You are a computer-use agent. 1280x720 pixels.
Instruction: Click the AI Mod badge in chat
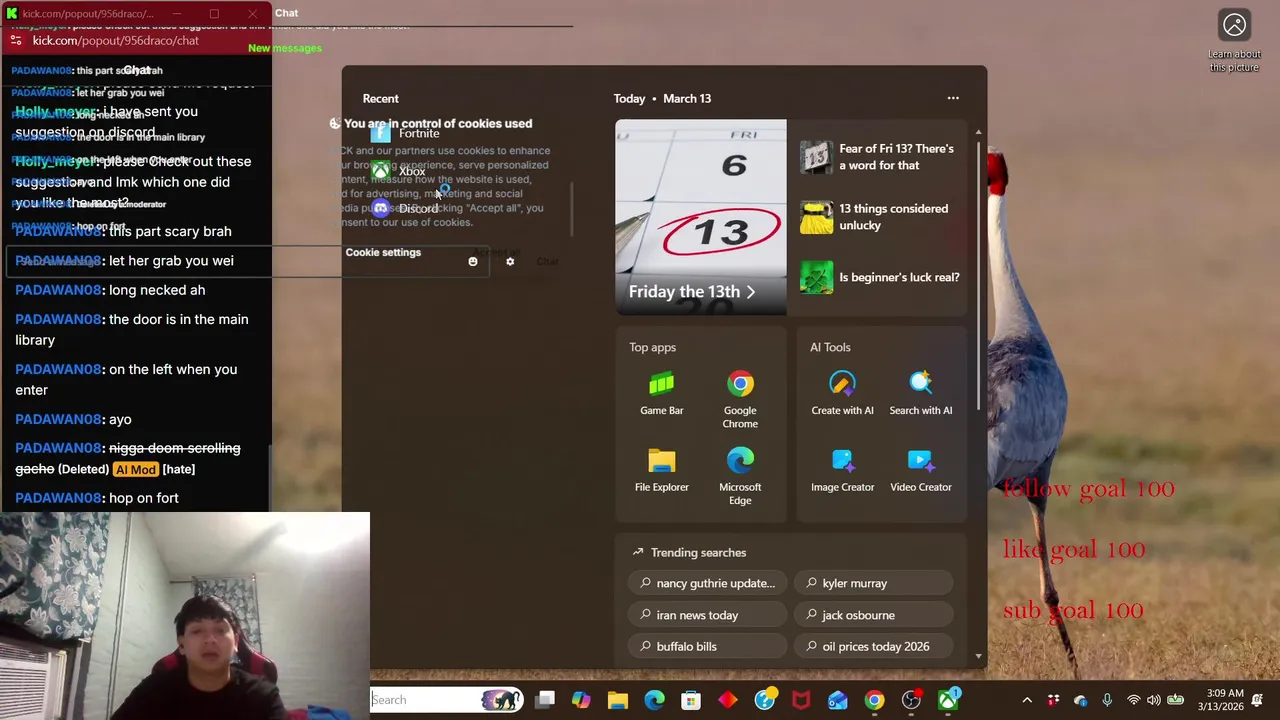pos(136,469)
